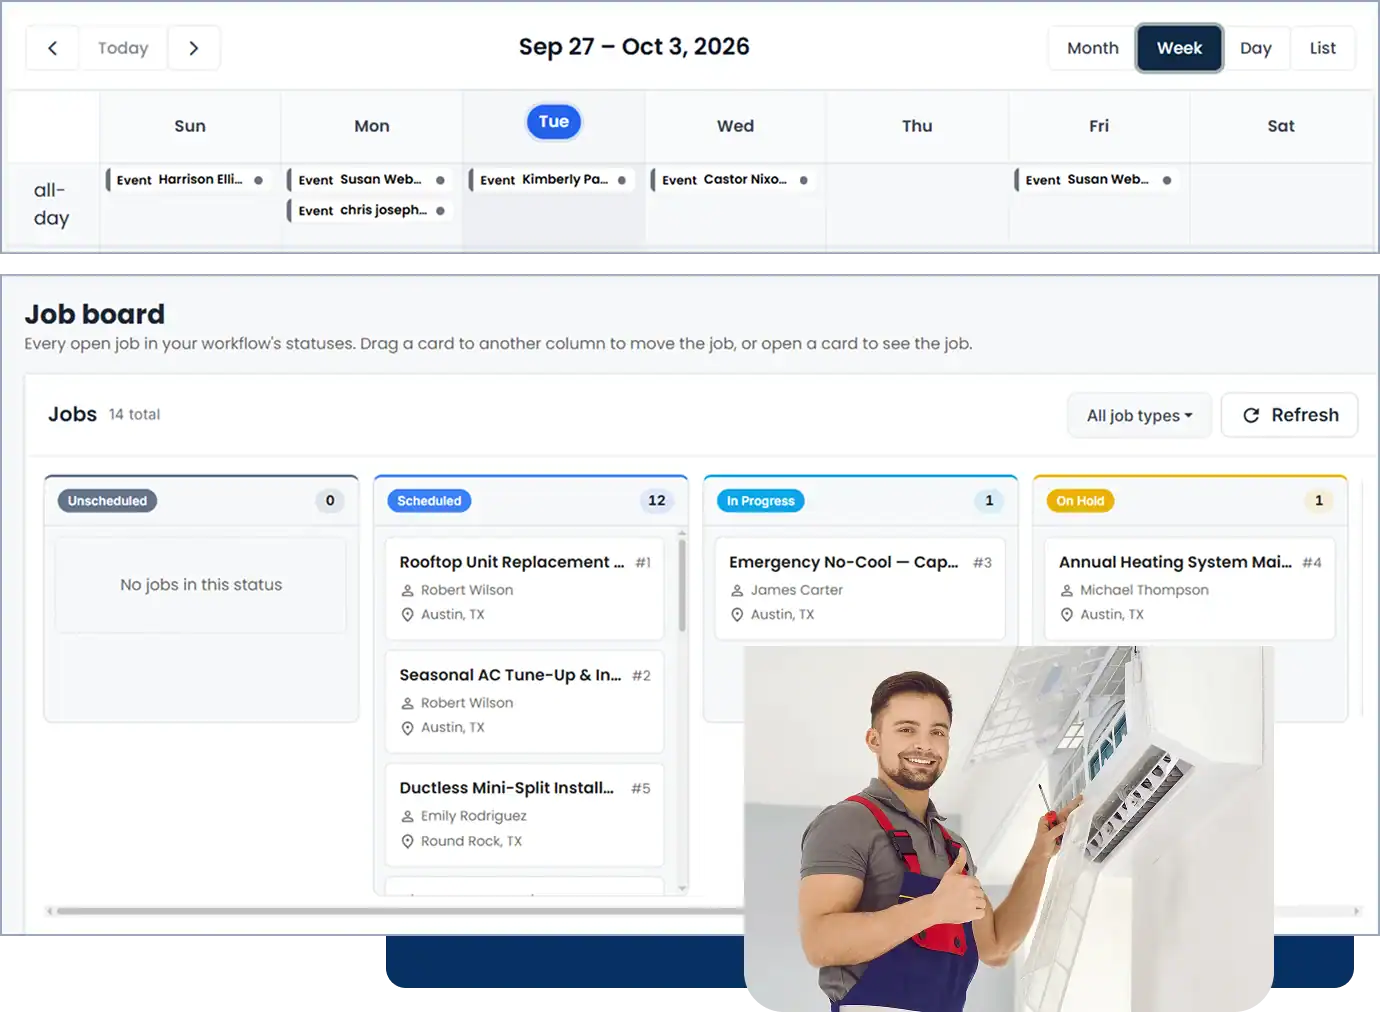Screen dimensions: 1380x1012
Task: Click the Refresh button
Action: point(1290,415)
